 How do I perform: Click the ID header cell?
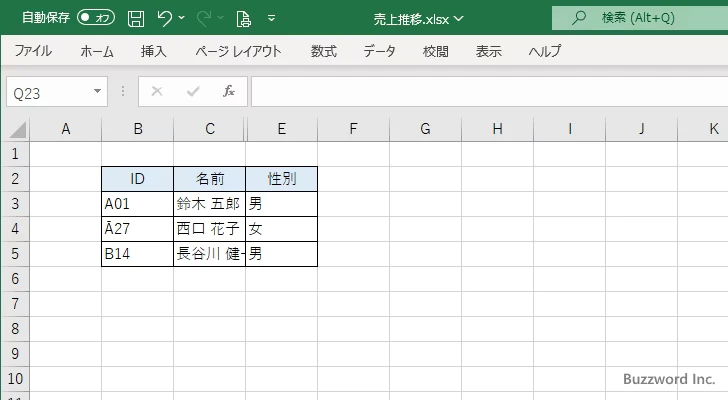coord(137,179)
